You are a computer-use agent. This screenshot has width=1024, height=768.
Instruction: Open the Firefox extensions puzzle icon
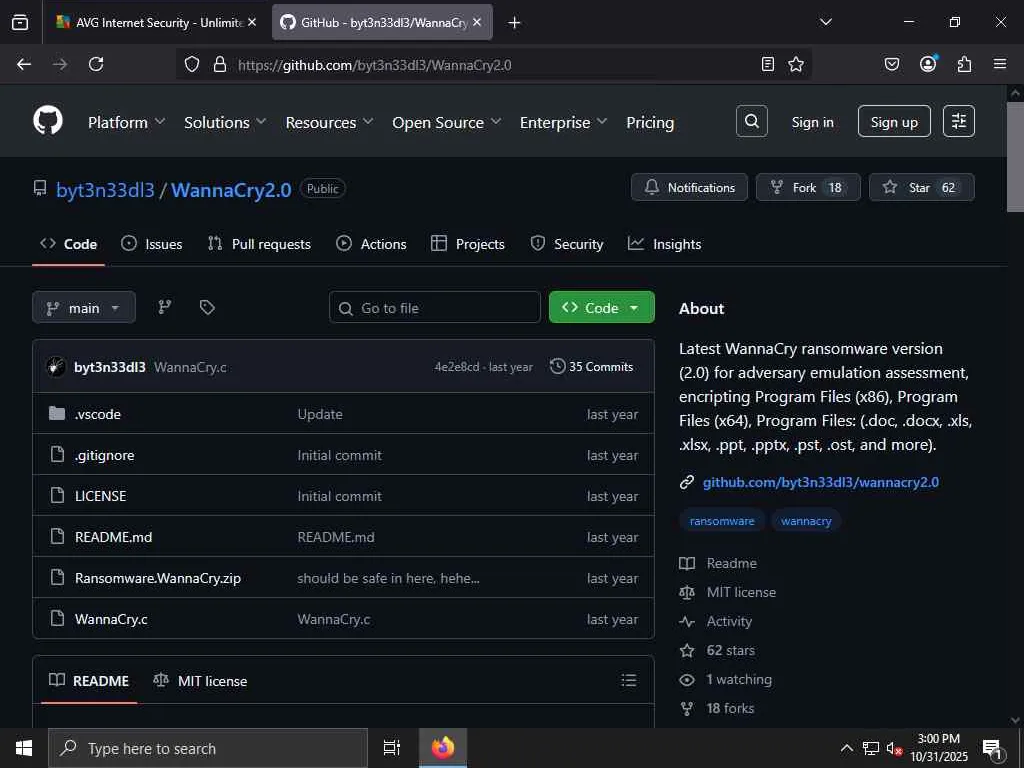coord(964,64)
